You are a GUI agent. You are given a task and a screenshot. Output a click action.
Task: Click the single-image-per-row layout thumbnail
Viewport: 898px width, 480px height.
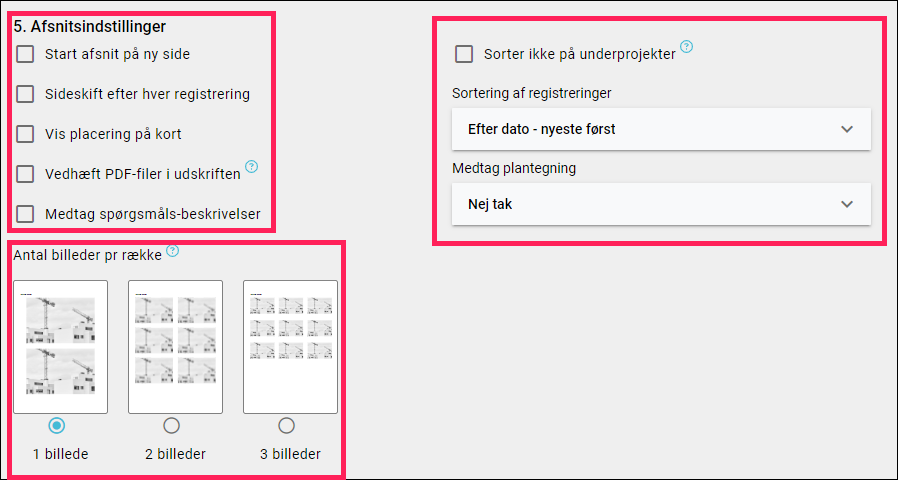click(61, 347)
